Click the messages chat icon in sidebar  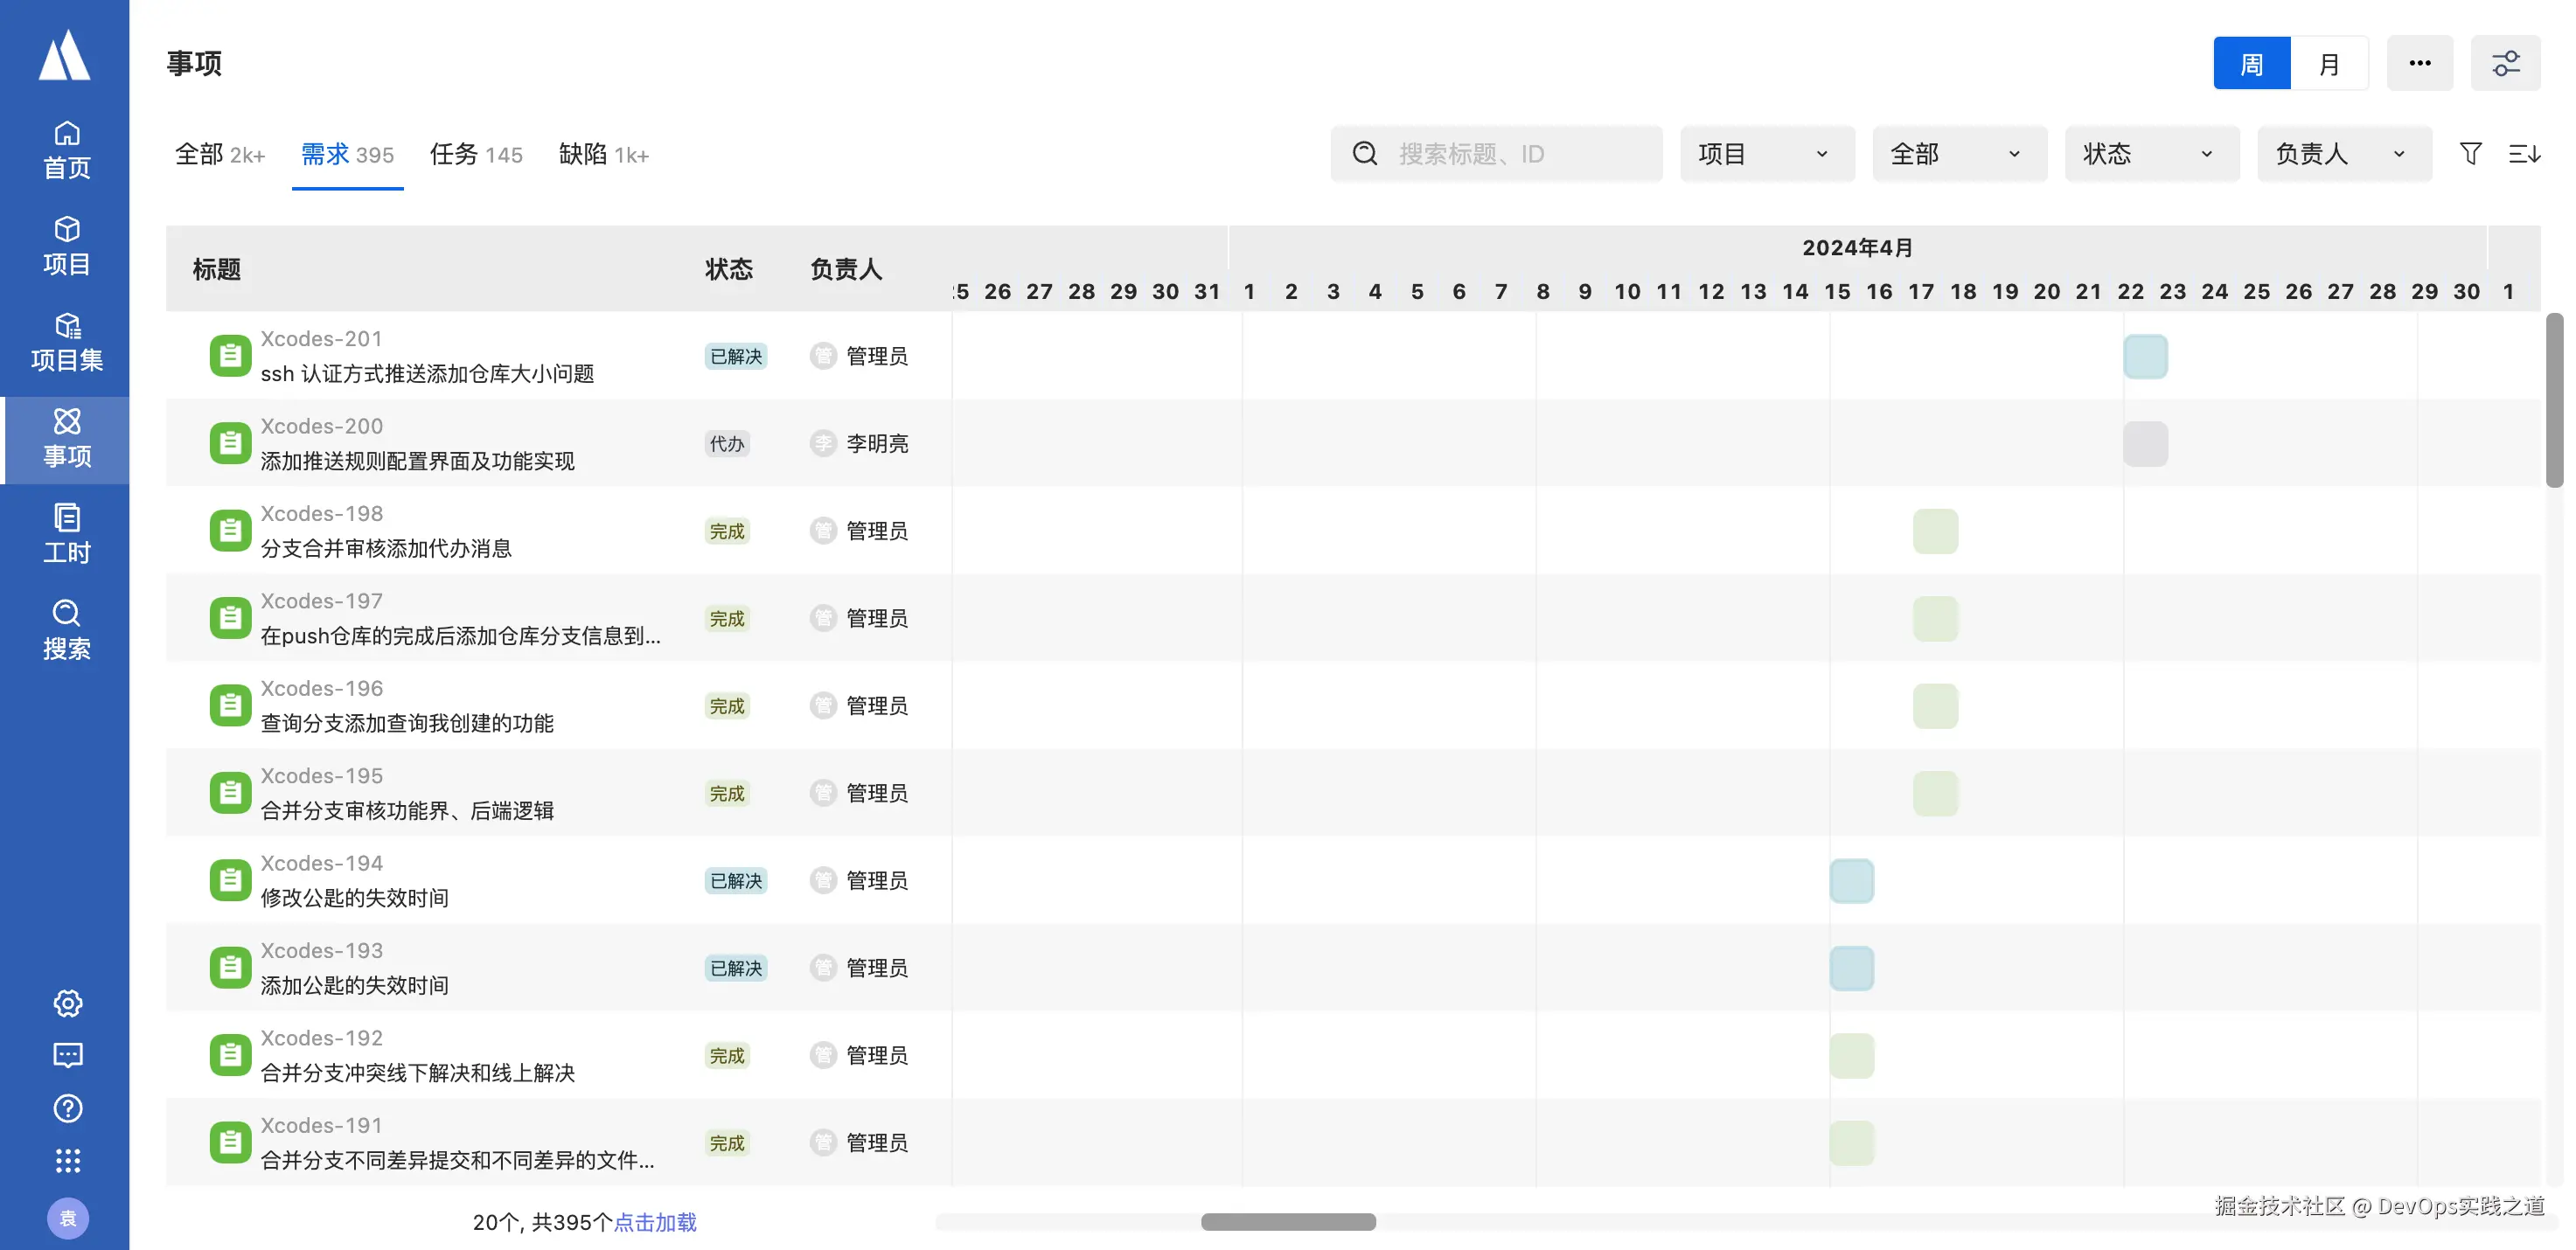67,1055
